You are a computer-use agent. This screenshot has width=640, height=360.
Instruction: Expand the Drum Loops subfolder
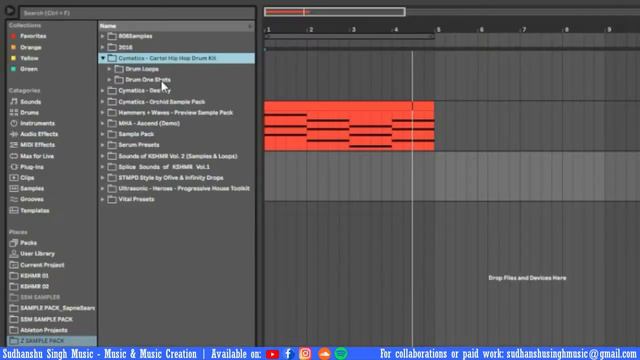click(109, 69)
